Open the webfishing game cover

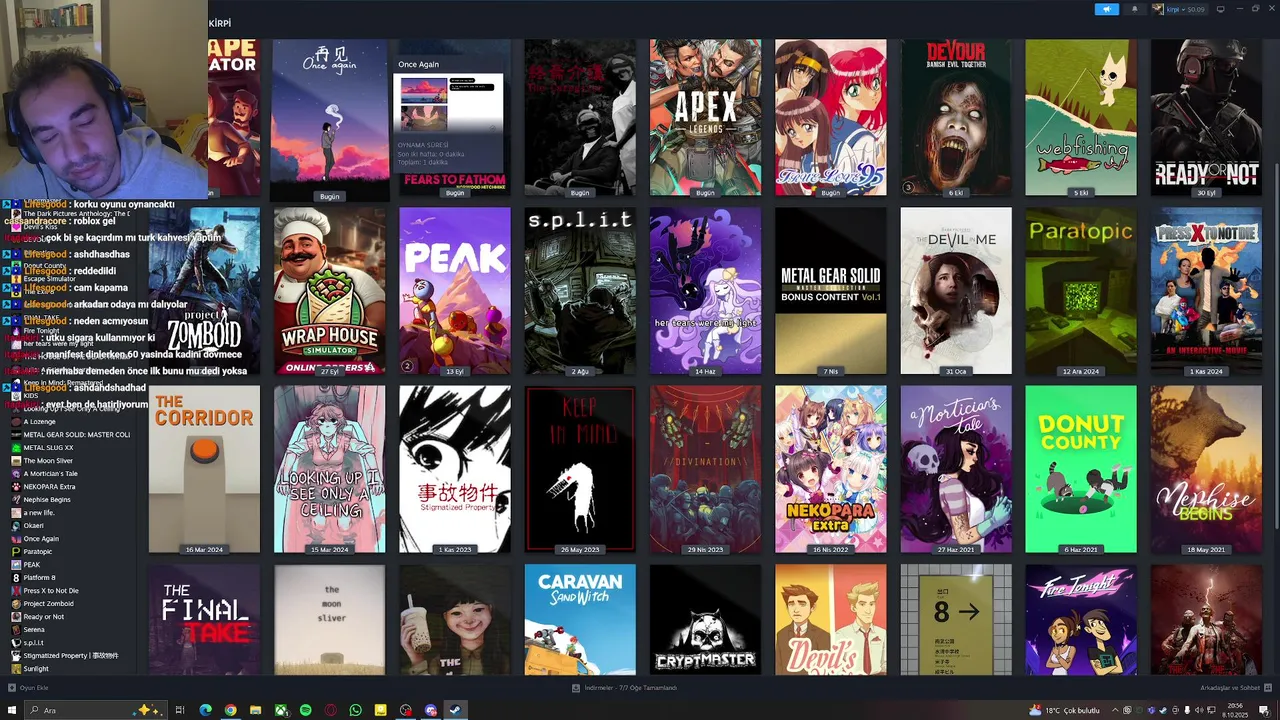pyautogui.click(x=1081, y=117)
